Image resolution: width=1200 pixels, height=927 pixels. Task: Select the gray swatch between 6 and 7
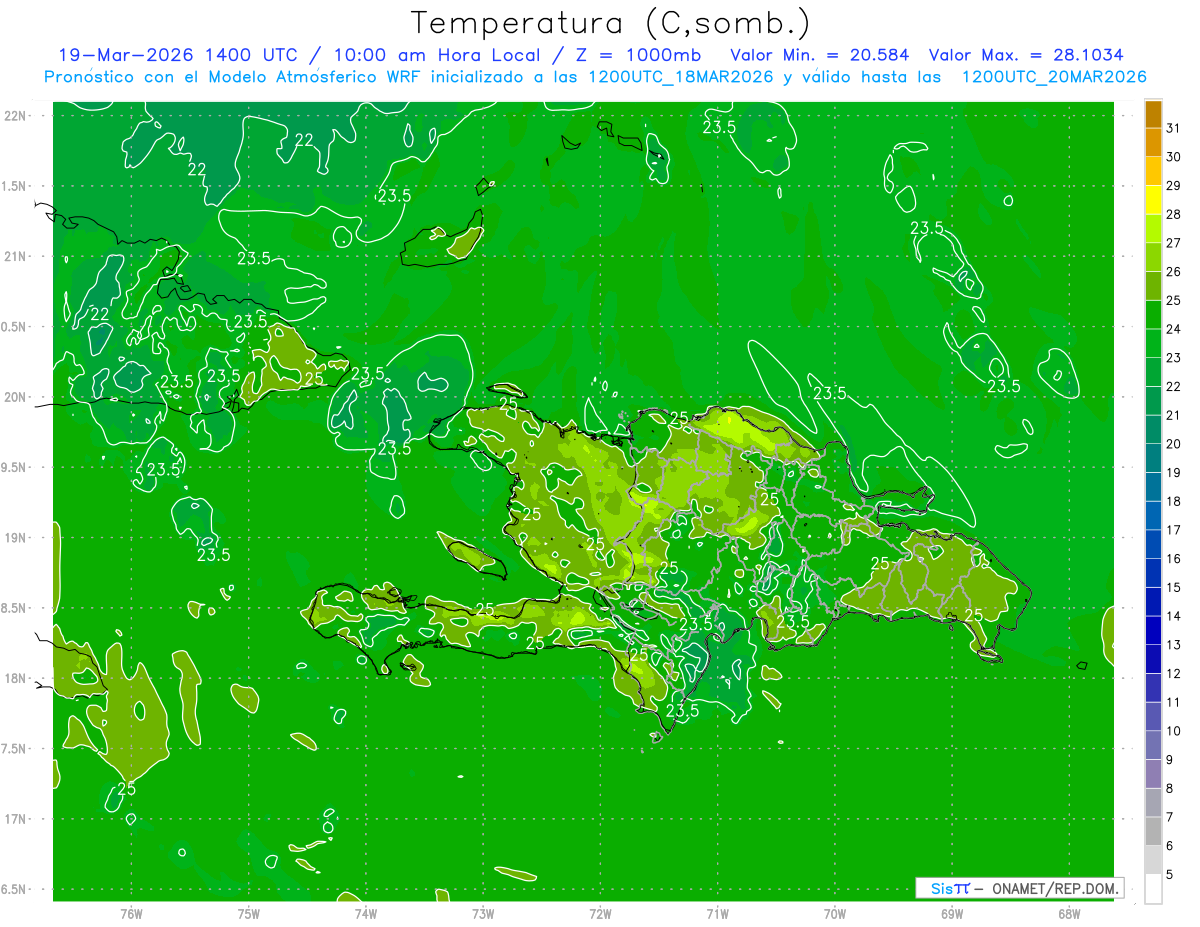[1153, 831]
